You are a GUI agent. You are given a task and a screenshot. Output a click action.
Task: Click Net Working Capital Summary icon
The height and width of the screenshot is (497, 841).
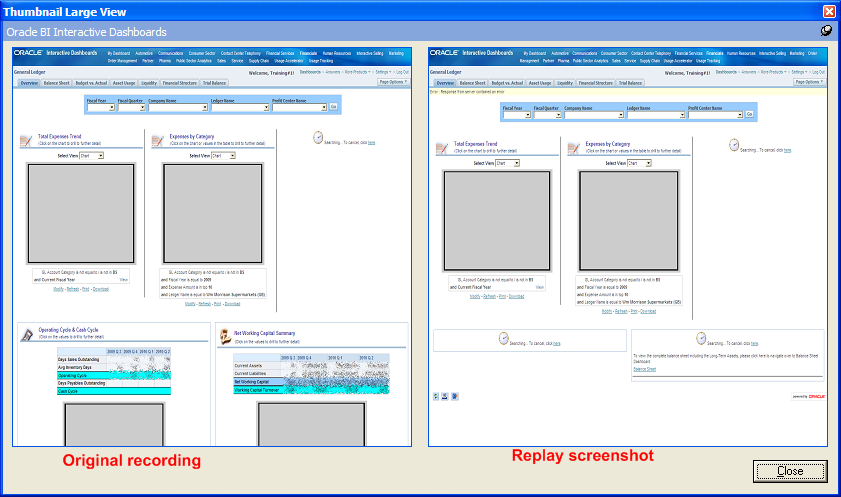point(224,335)
